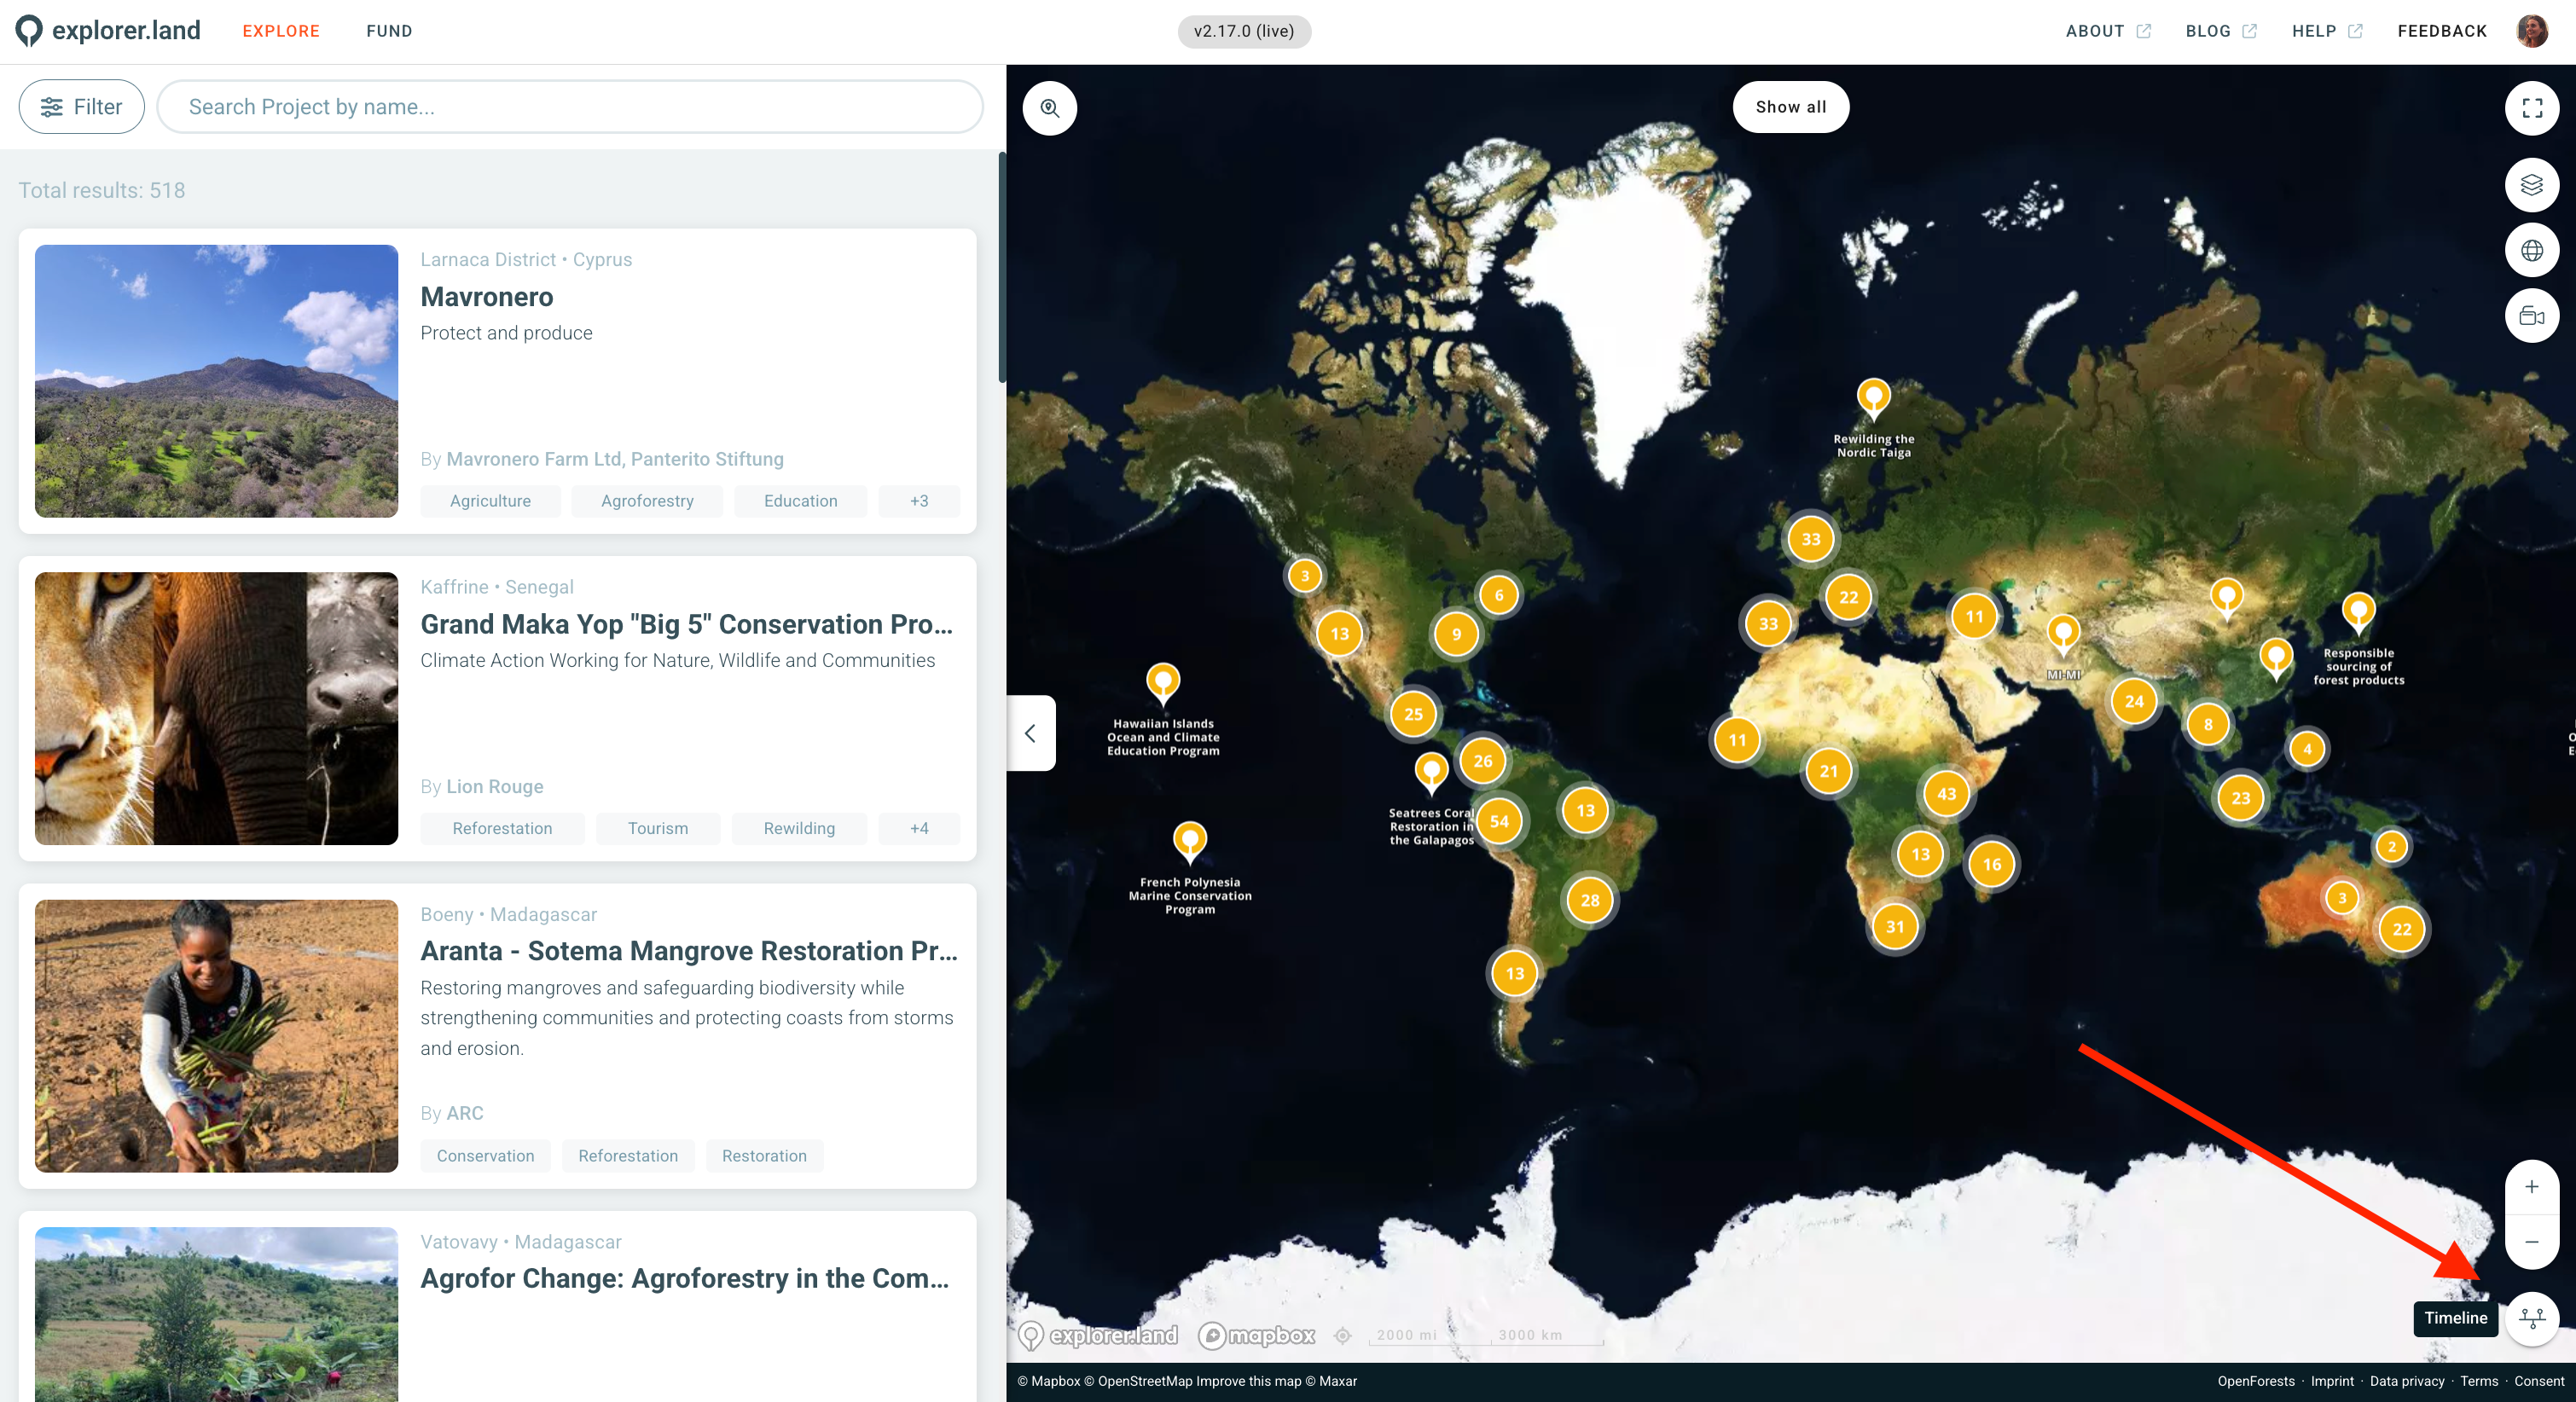2576x1402 pixels.
Task: Switch to the EXPLORE tab
Action: 281,31
